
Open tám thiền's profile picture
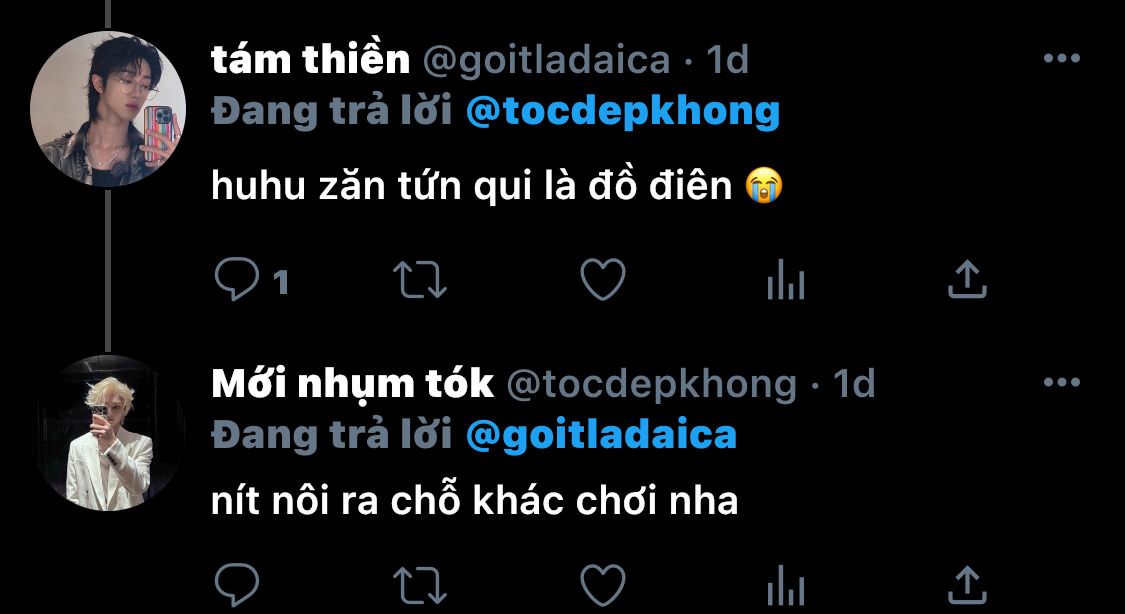click(x=108, y=109)
